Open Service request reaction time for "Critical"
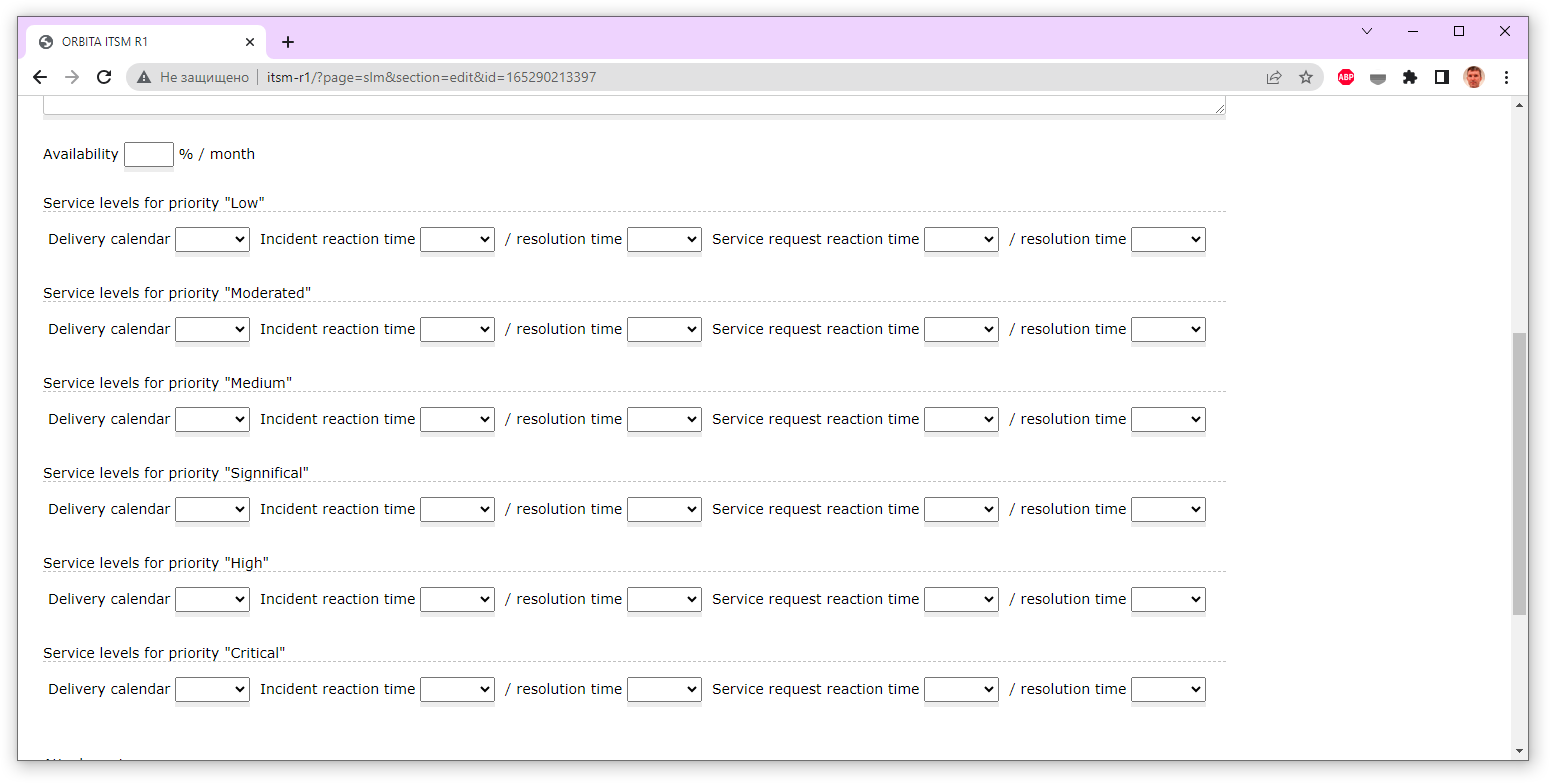This screenshot has width=1550, height=783. click(961, 689)
